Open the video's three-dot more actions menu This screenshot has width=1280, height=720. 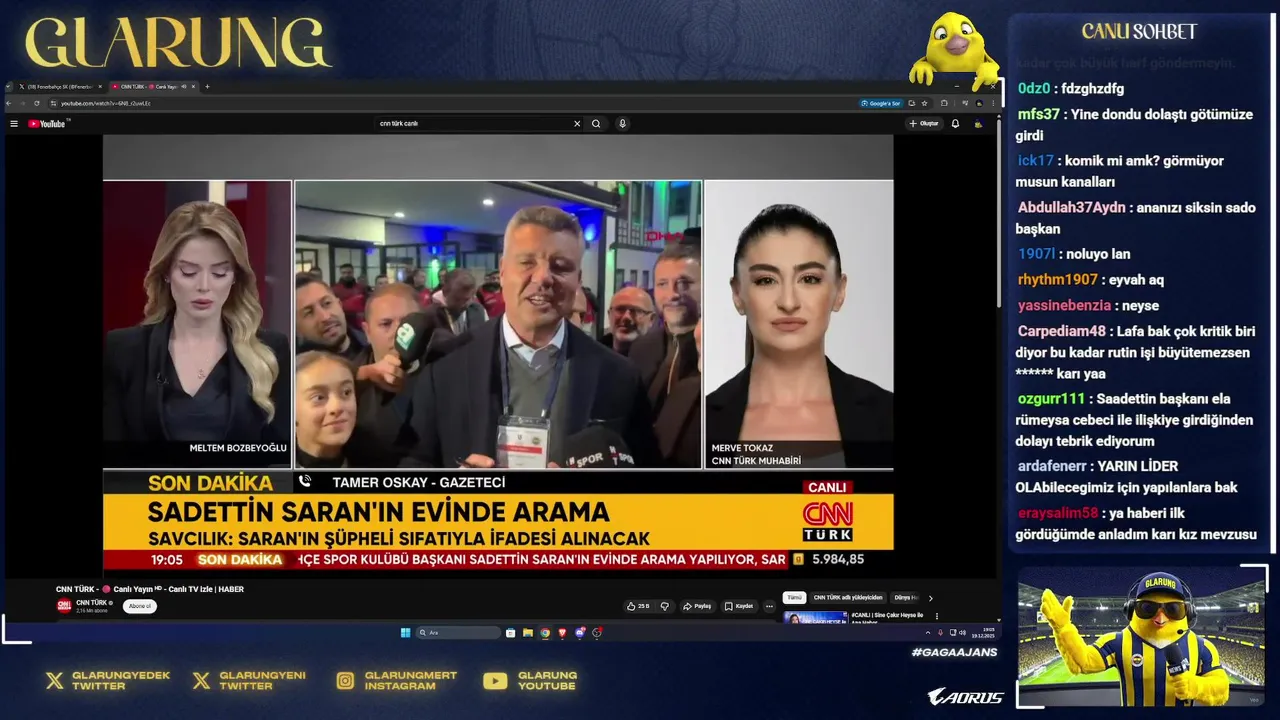point(769,606)
